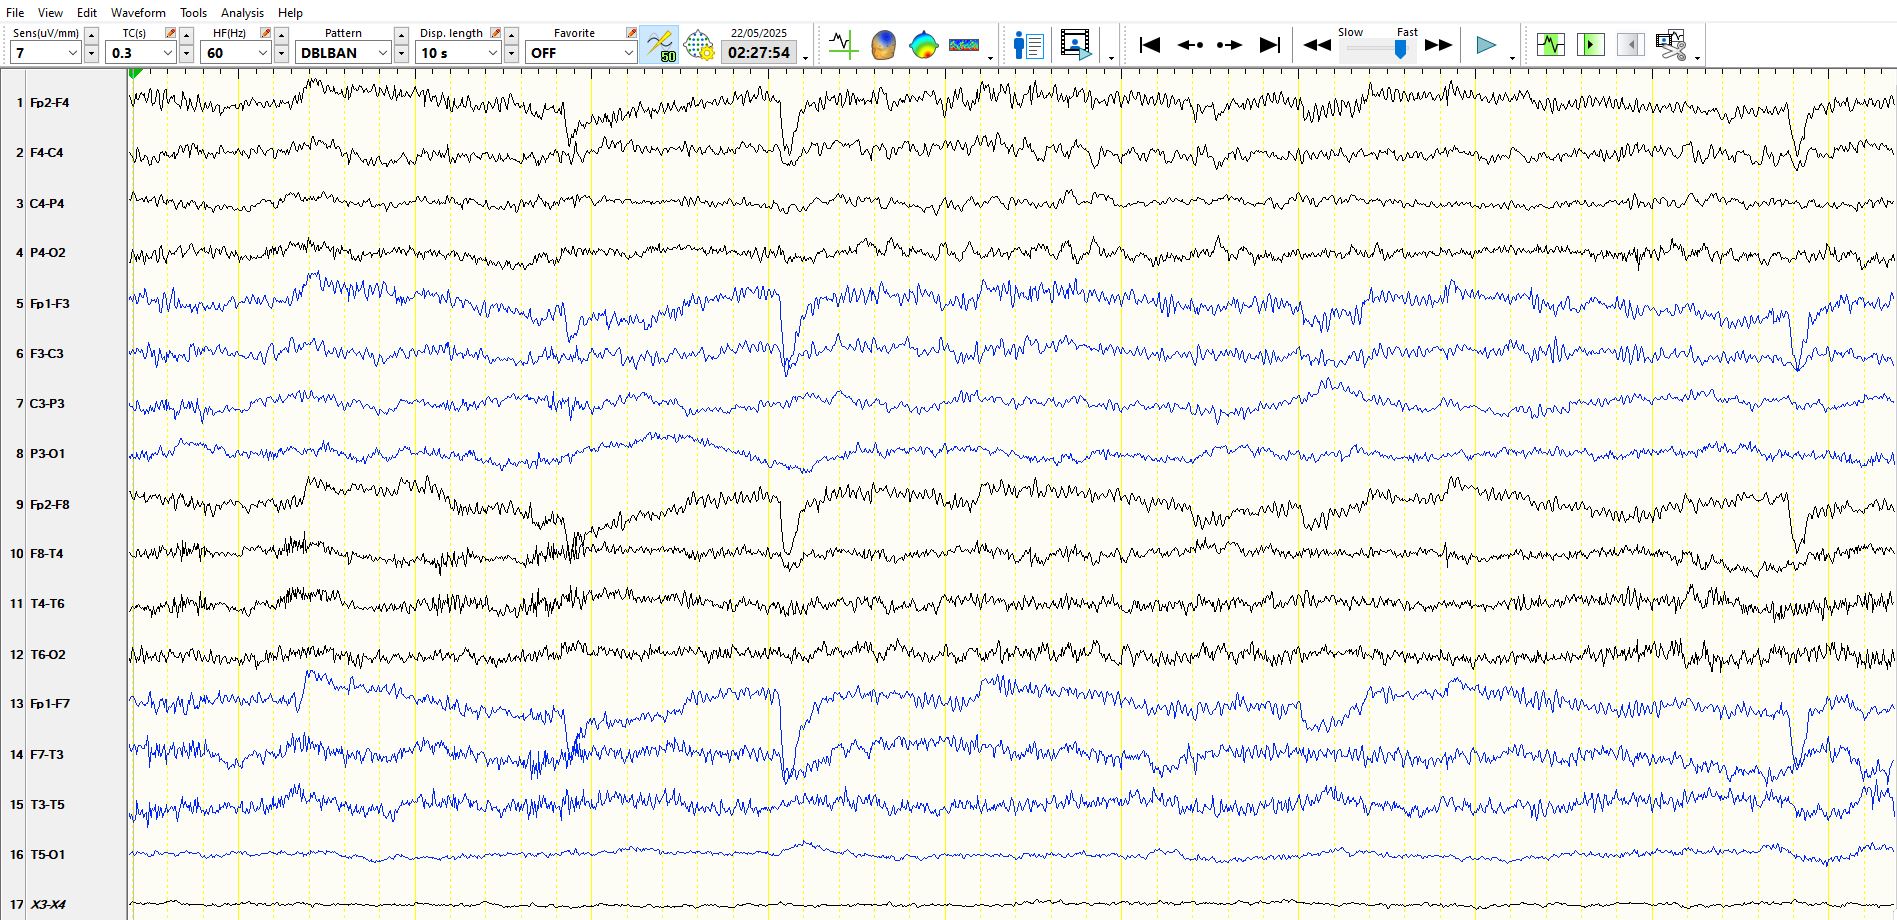Open the Analysis menu
Viewport: 1897px width, 920px height.
click(242, 13)
